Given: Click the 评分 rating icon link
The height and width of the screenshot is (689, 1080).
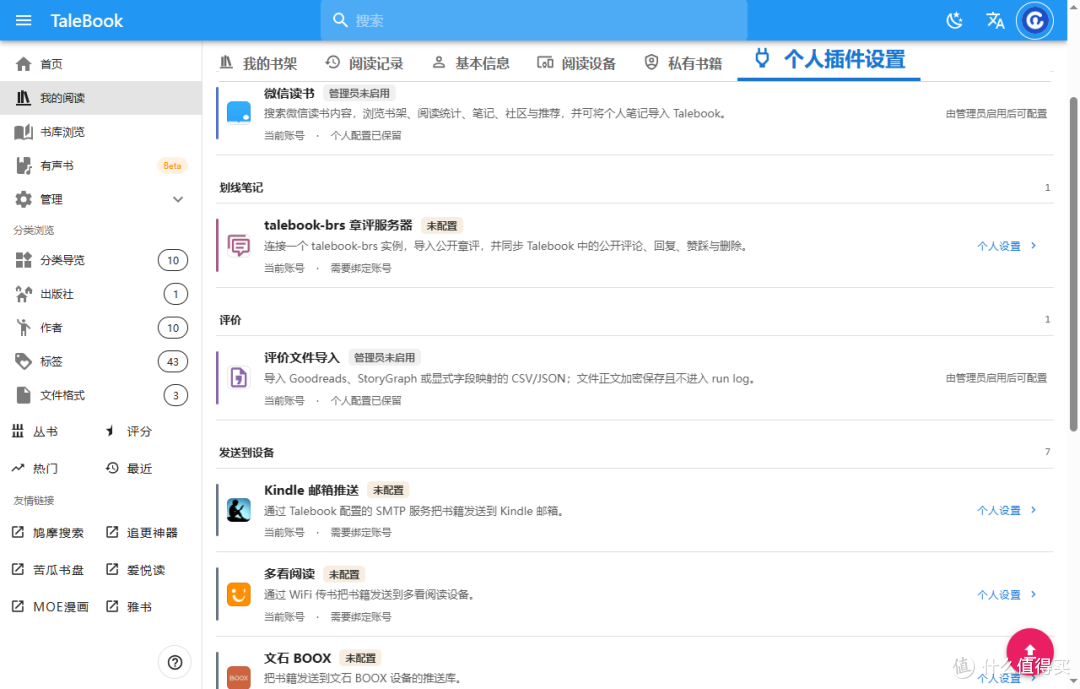Looking at the screenshot, I should coord(129,431).
